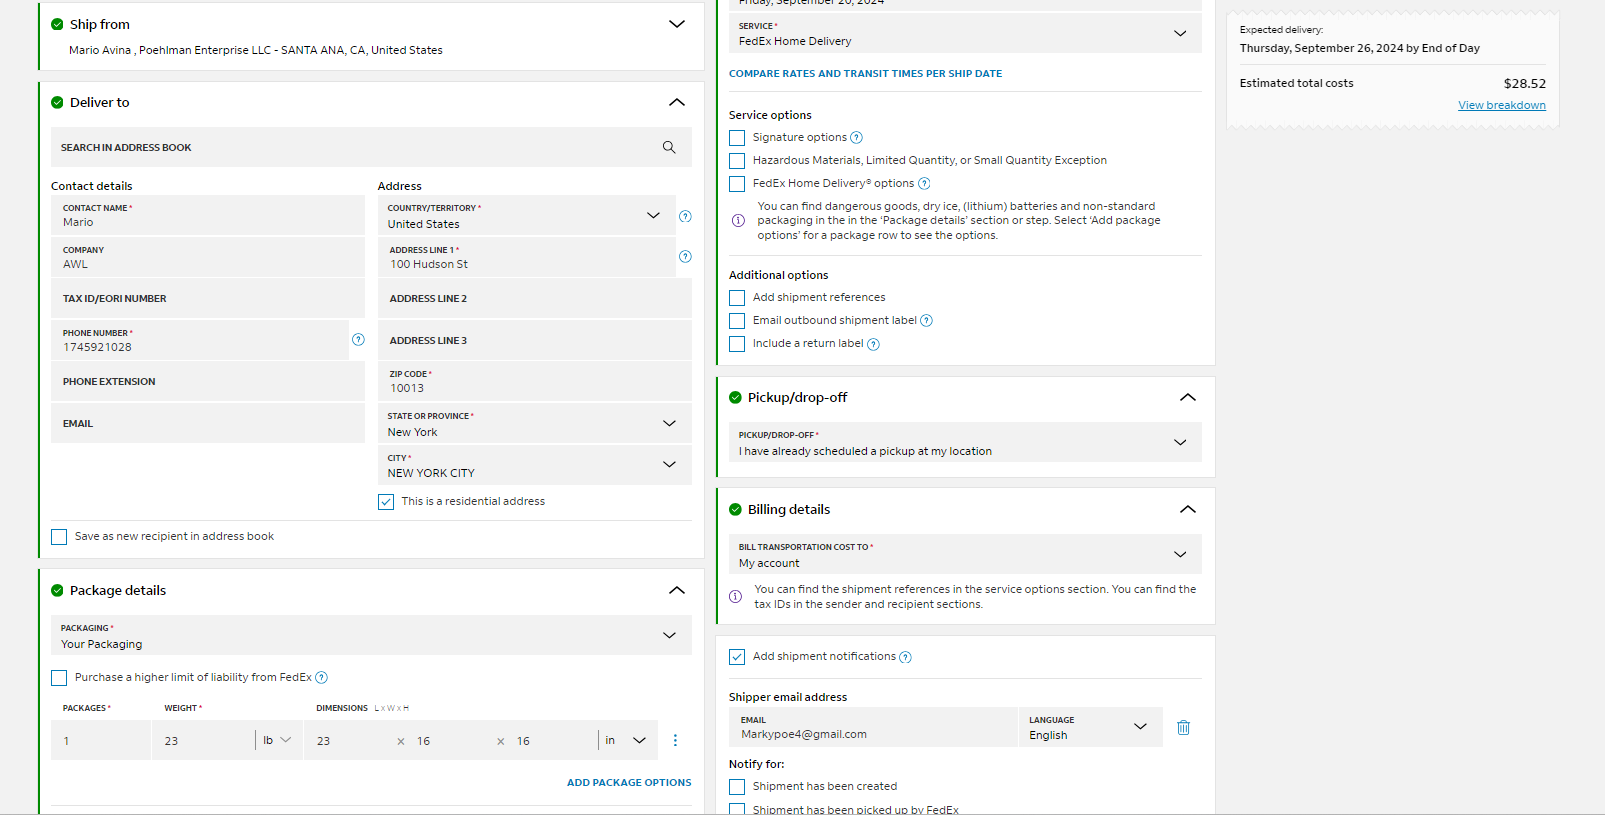Edit the package Weight field

pos(204,740)
